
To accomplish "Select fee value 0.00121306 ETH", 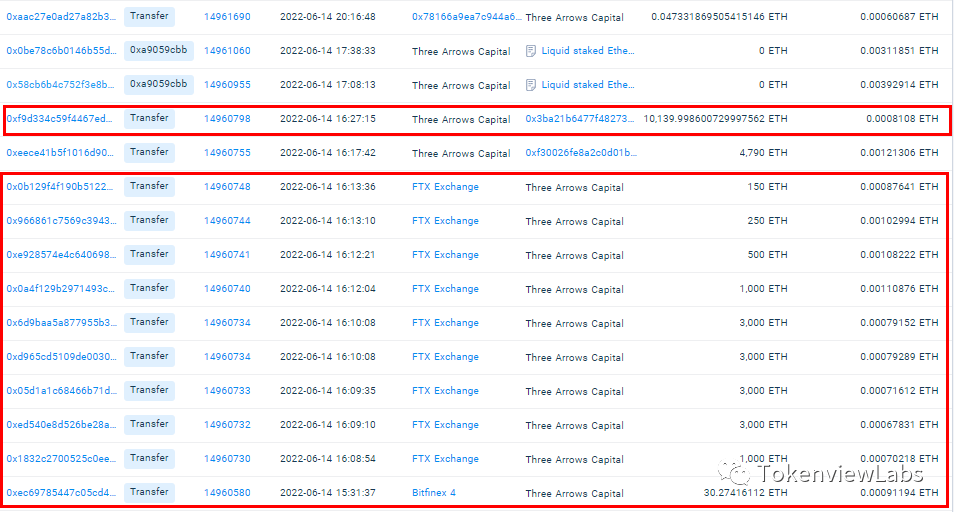I will (x=899, y=153).
